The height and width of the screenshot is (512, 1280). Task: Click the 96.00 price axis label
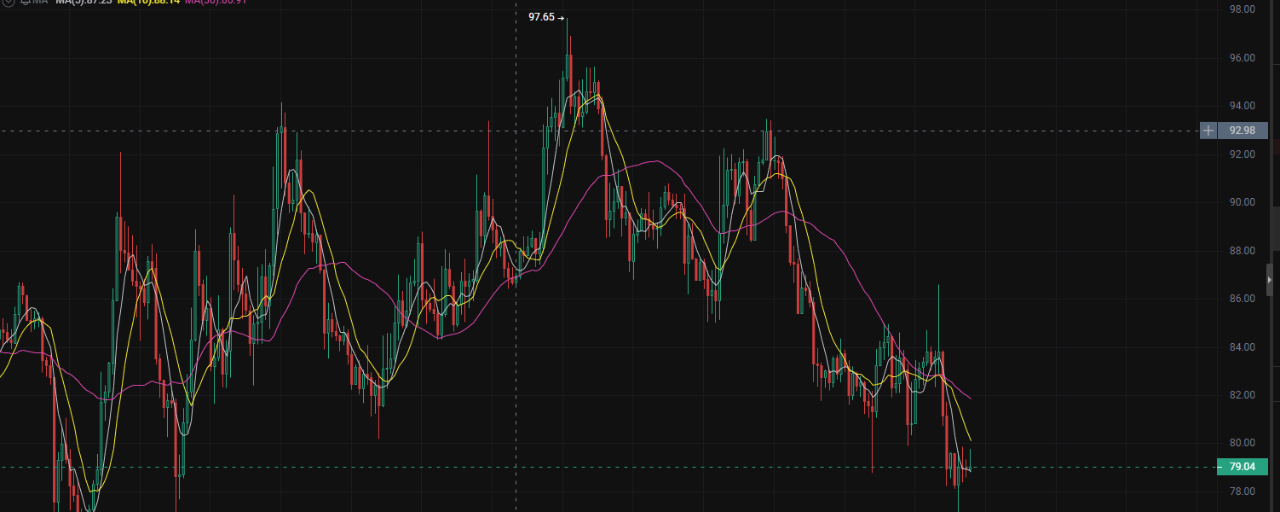[x=1242, y=58]
